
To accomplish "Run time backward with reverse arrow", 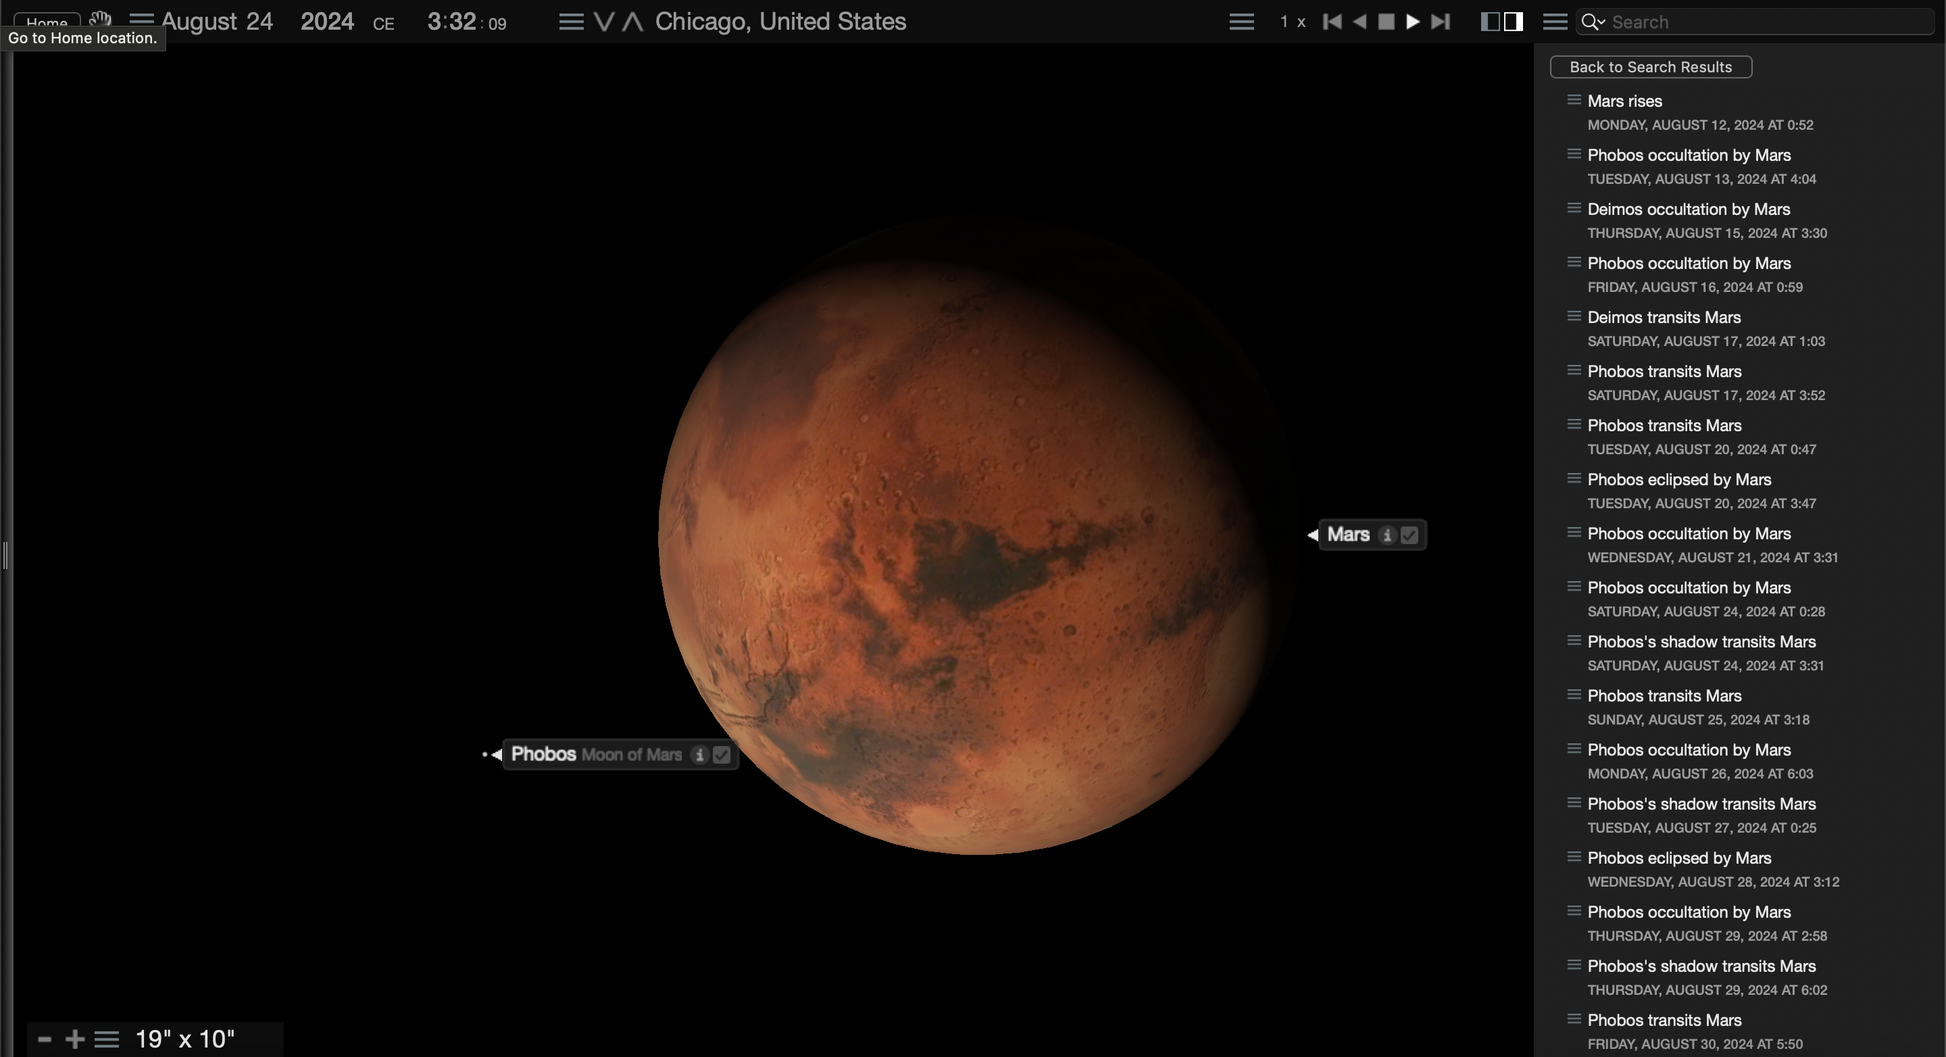I will tap(1360, 21).
